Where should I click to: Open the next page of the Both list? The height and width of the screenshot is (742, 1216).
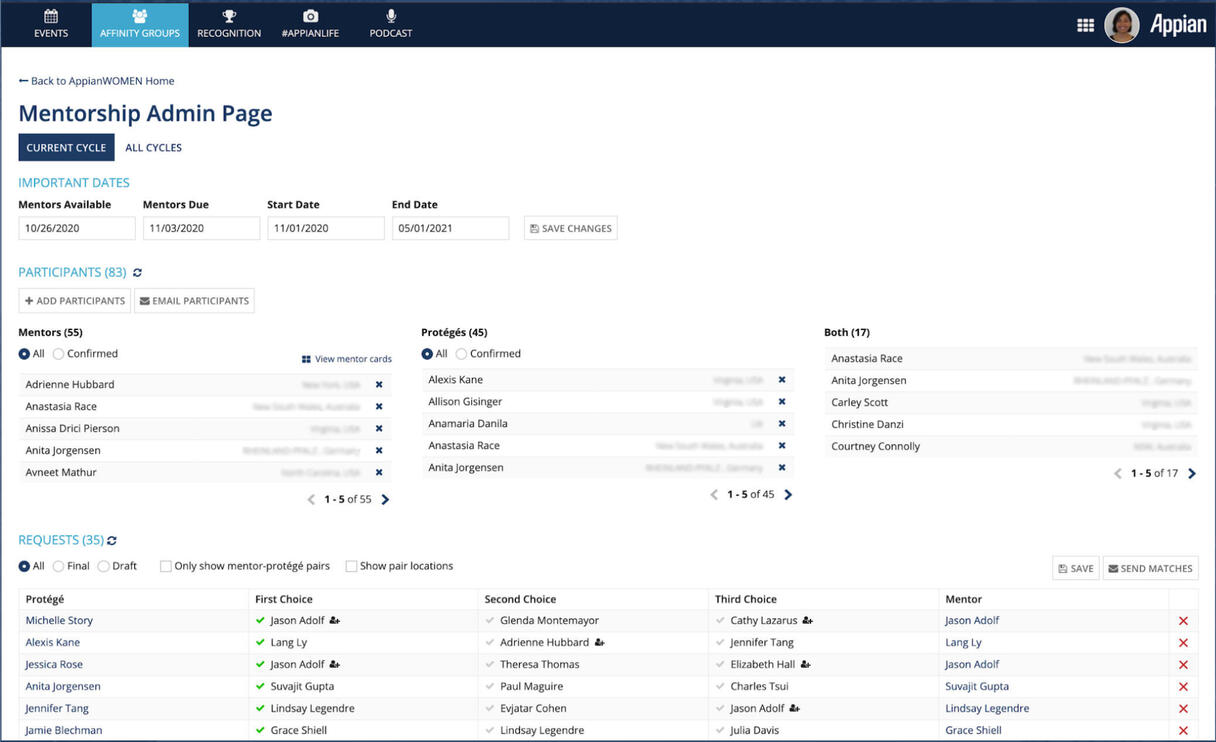(1192, 474)
